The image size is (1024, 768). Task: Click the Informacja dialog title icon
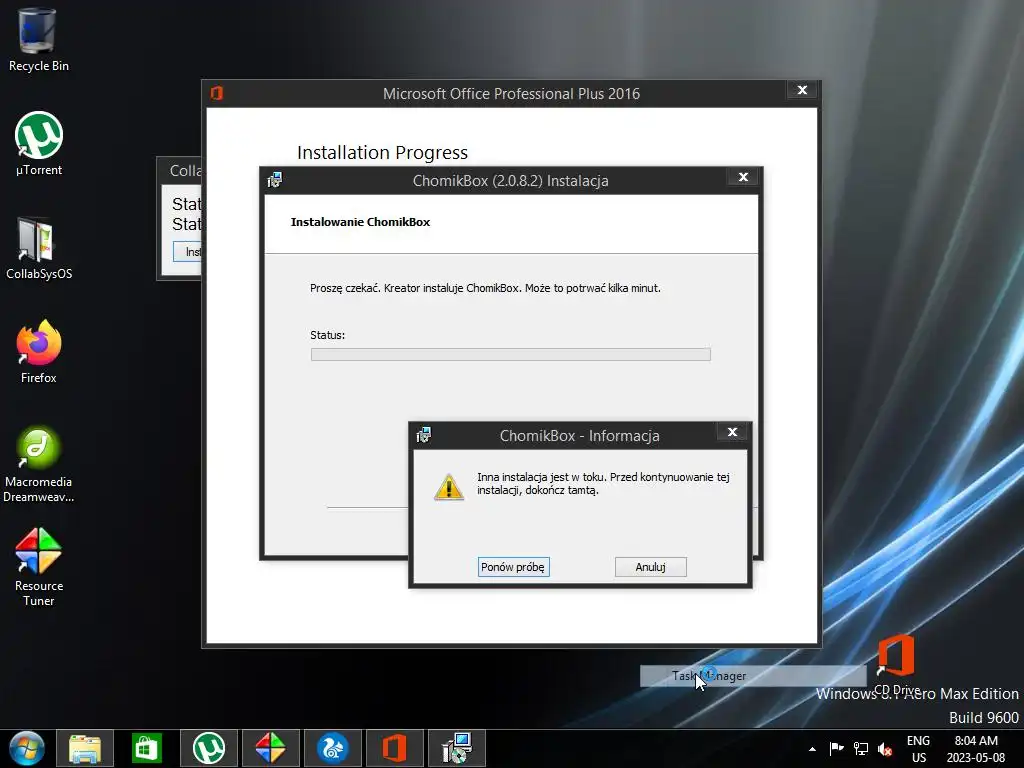[x=423, y=435]
